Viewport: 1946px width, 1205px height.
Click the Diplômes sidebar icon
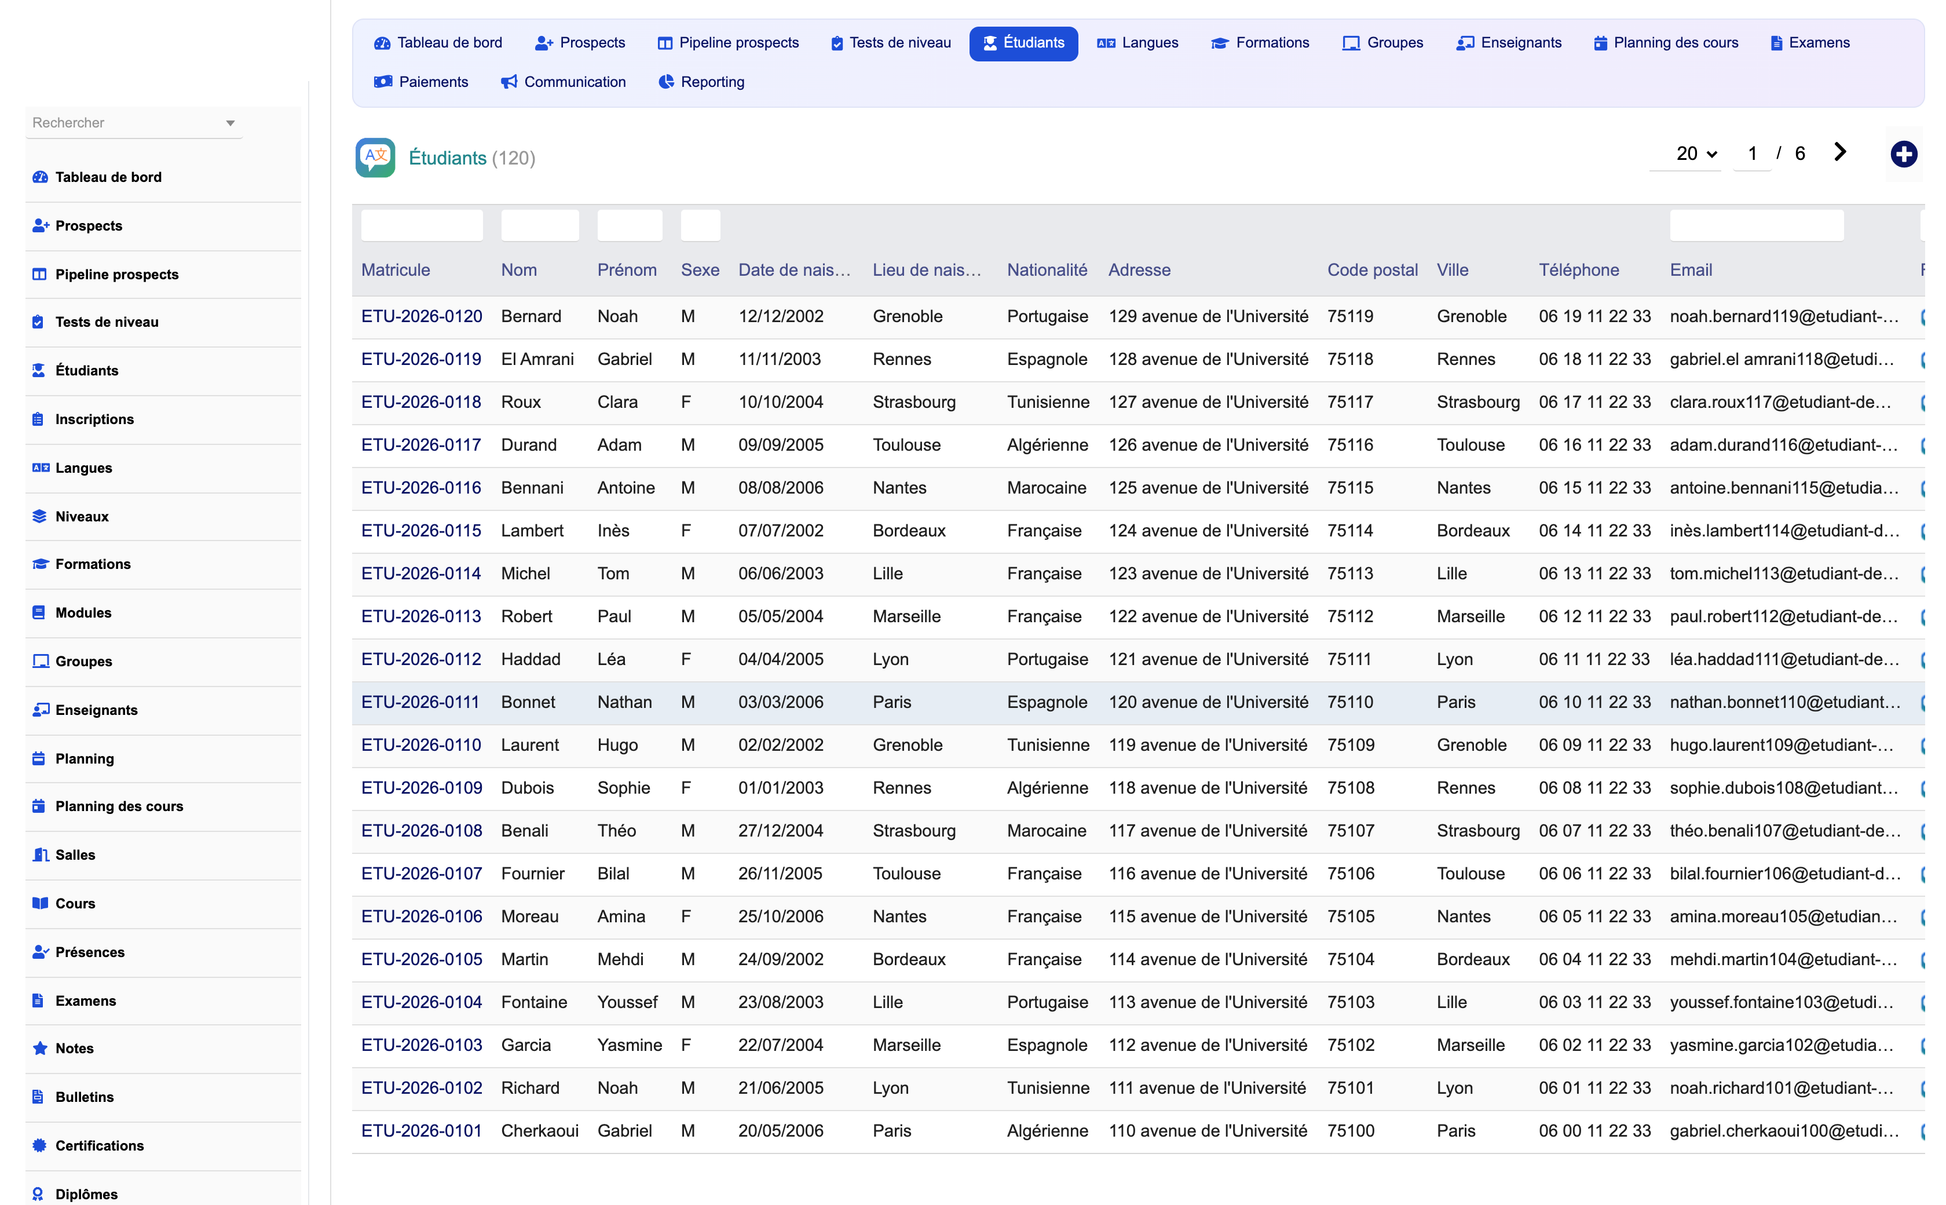pos(38,1194)
